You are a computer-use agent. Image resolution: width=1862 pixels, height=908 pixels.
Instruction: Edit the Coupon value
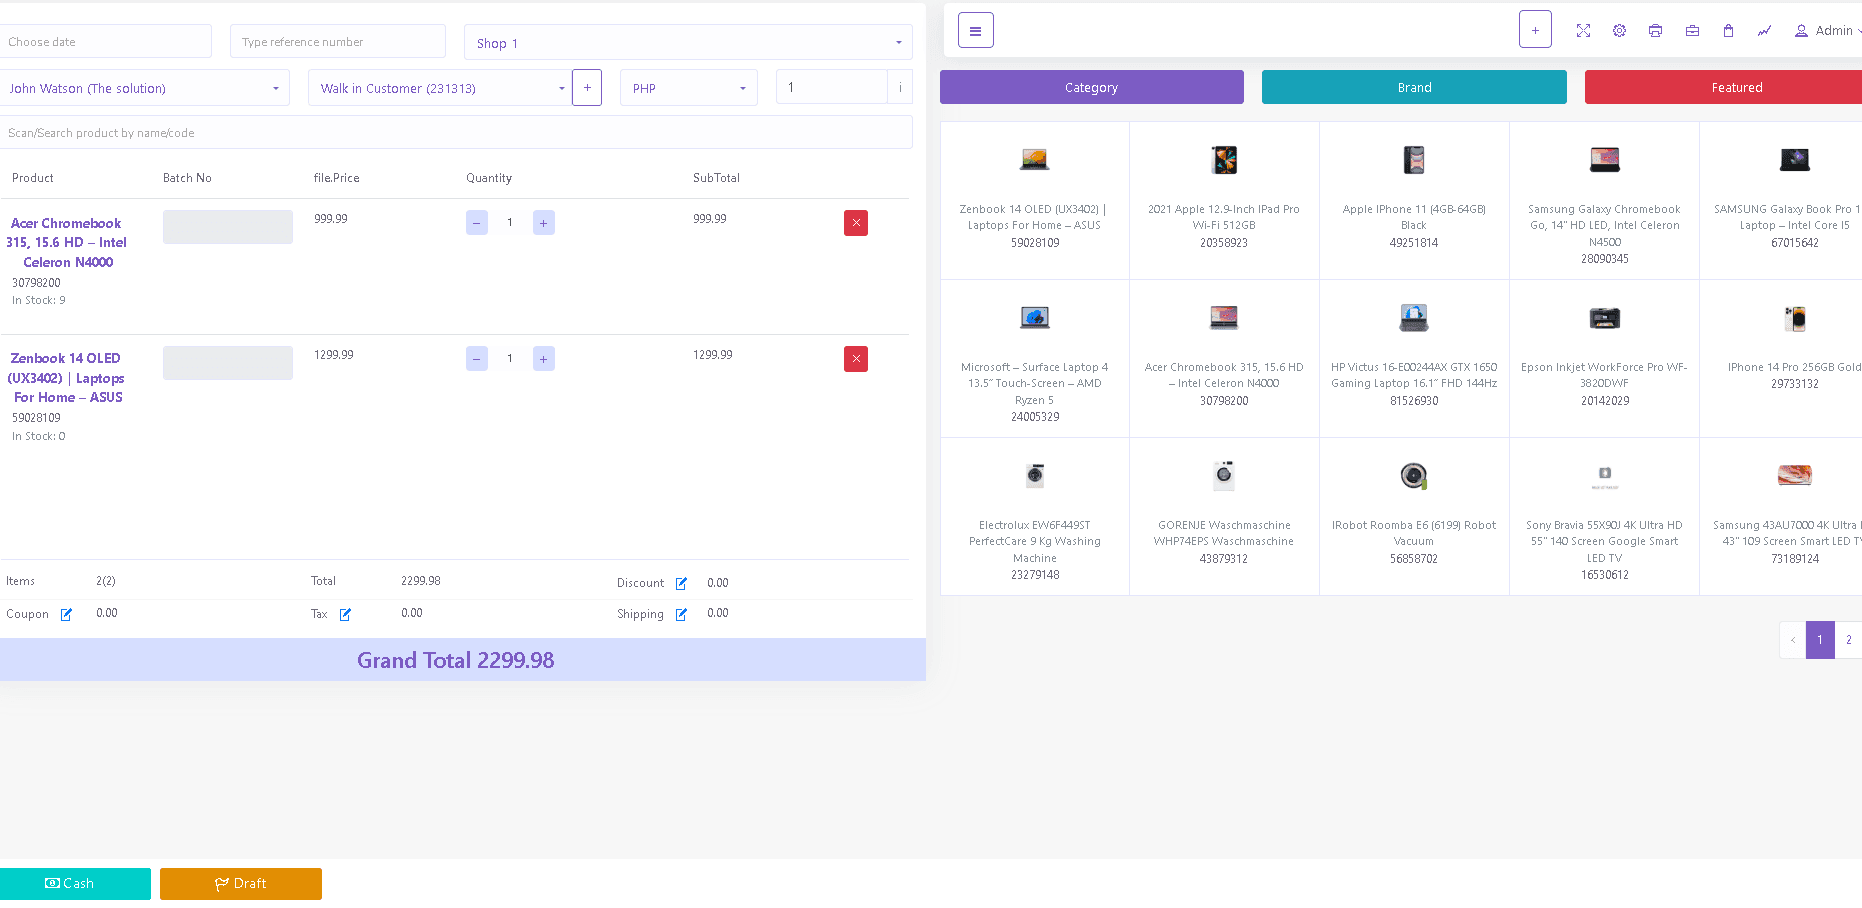[x=66, y=614]
